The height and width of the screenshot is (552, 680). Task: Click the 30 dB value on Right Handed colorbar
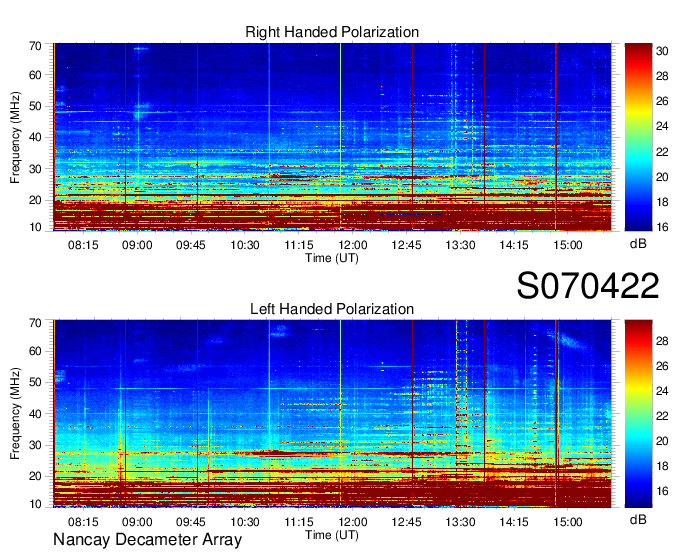pyautogui.click(x=662, y=51)
